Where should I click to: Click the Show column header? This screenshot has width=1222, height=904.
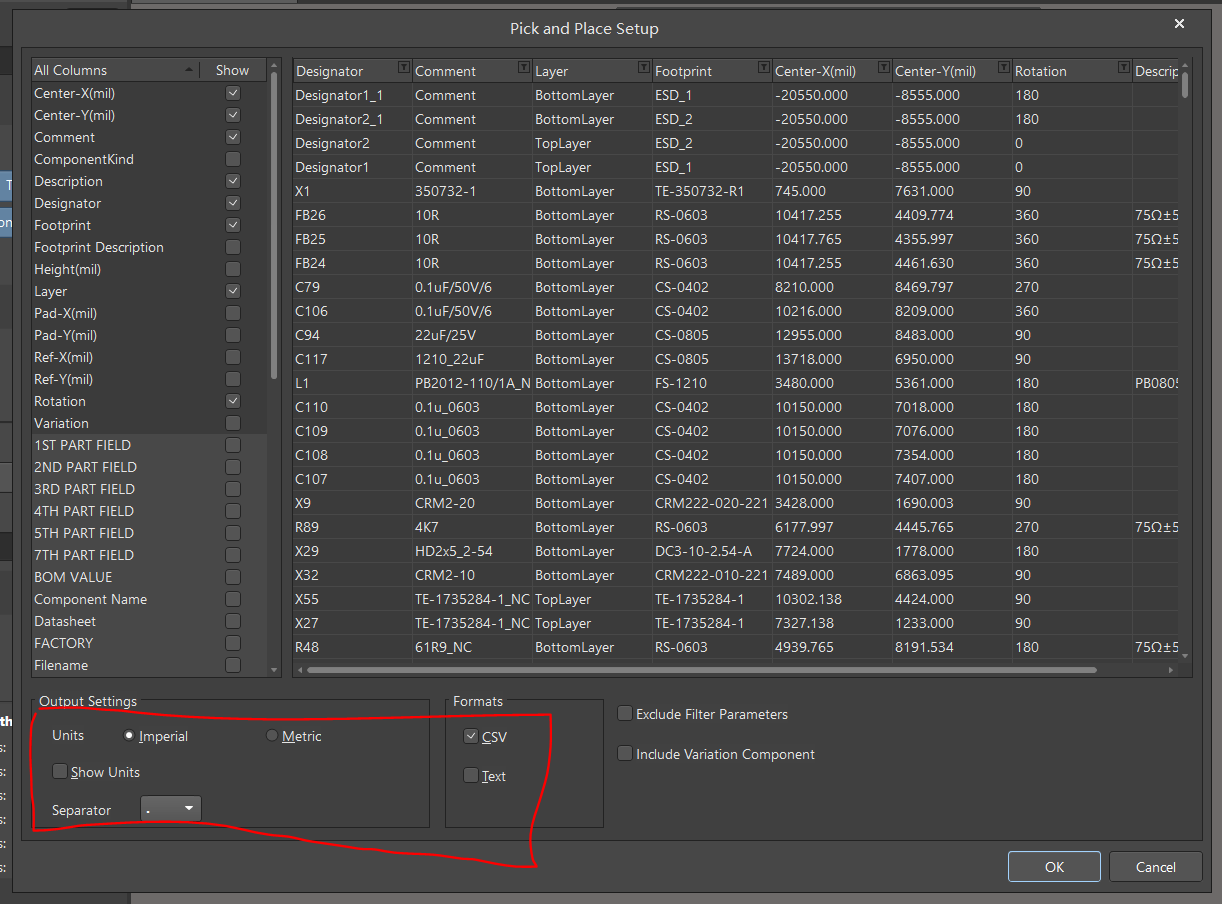coord(232,70)
